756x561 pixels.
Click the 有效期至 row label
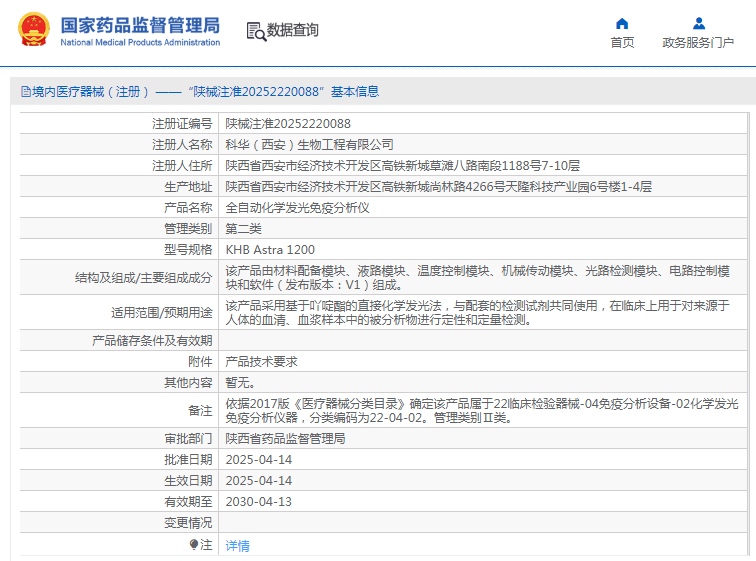pyautogui.click(x=188, y=502)
